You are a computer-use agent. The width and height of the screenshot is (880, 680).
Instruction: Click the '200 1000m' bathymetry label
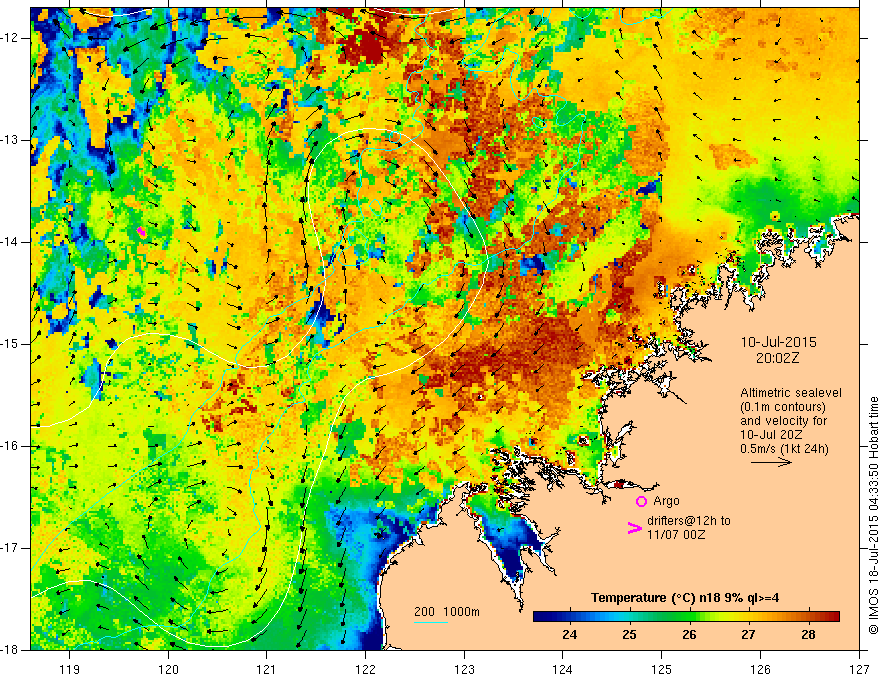tap(447, 612)
